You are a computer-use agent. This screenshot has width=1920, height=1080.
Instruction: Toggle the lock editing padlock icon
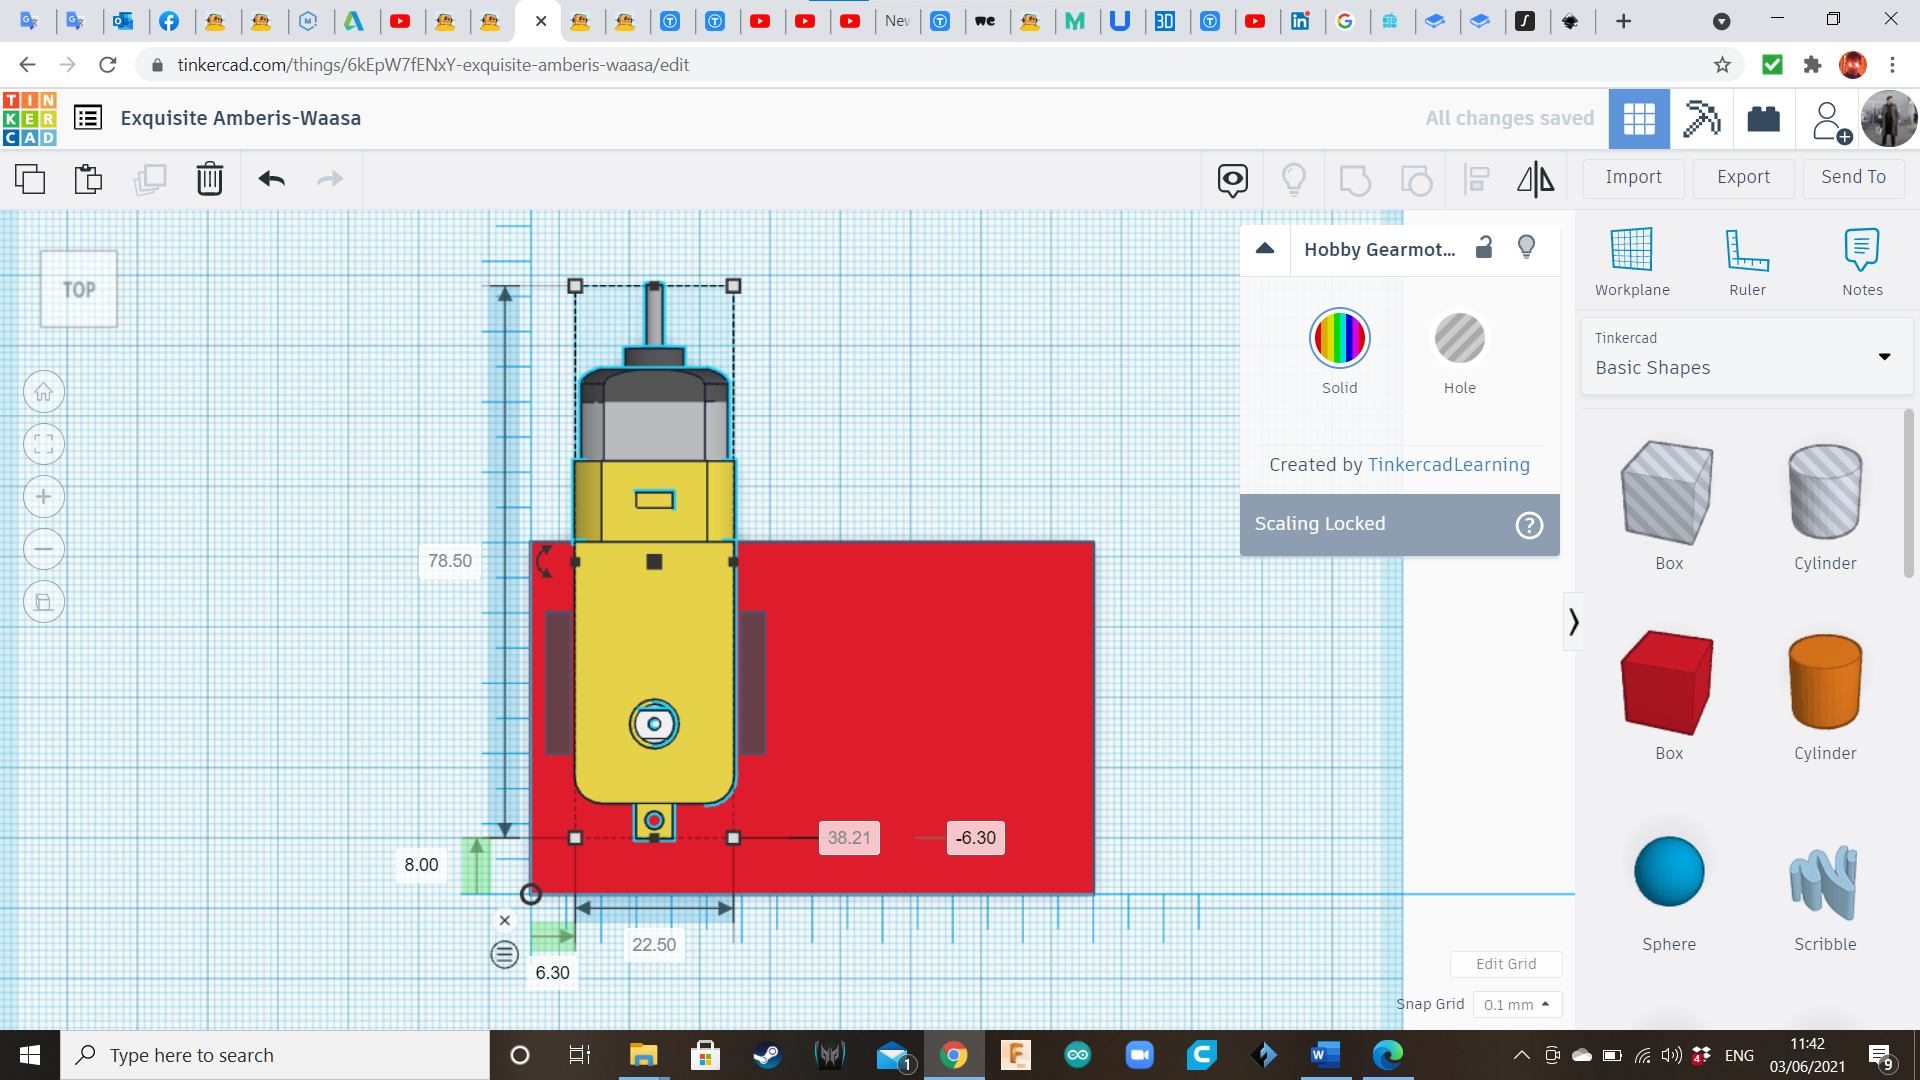coord(1484,248)
